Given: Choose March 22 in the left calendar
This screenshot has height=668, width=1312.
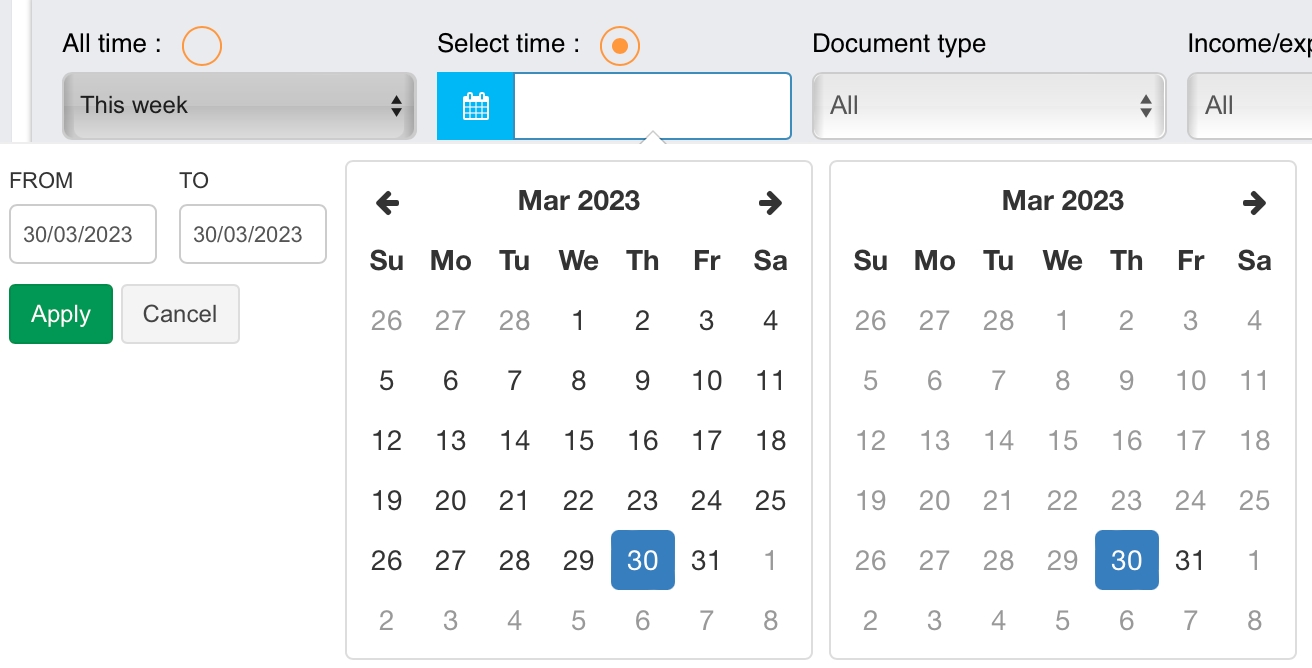Looking at the screenshot, I should coord(579,501).
